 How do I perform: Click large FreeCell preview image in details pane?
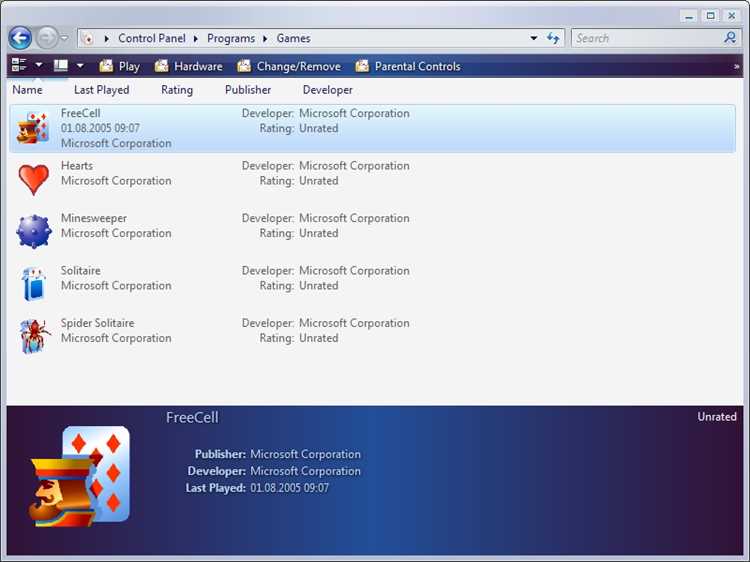80,476
